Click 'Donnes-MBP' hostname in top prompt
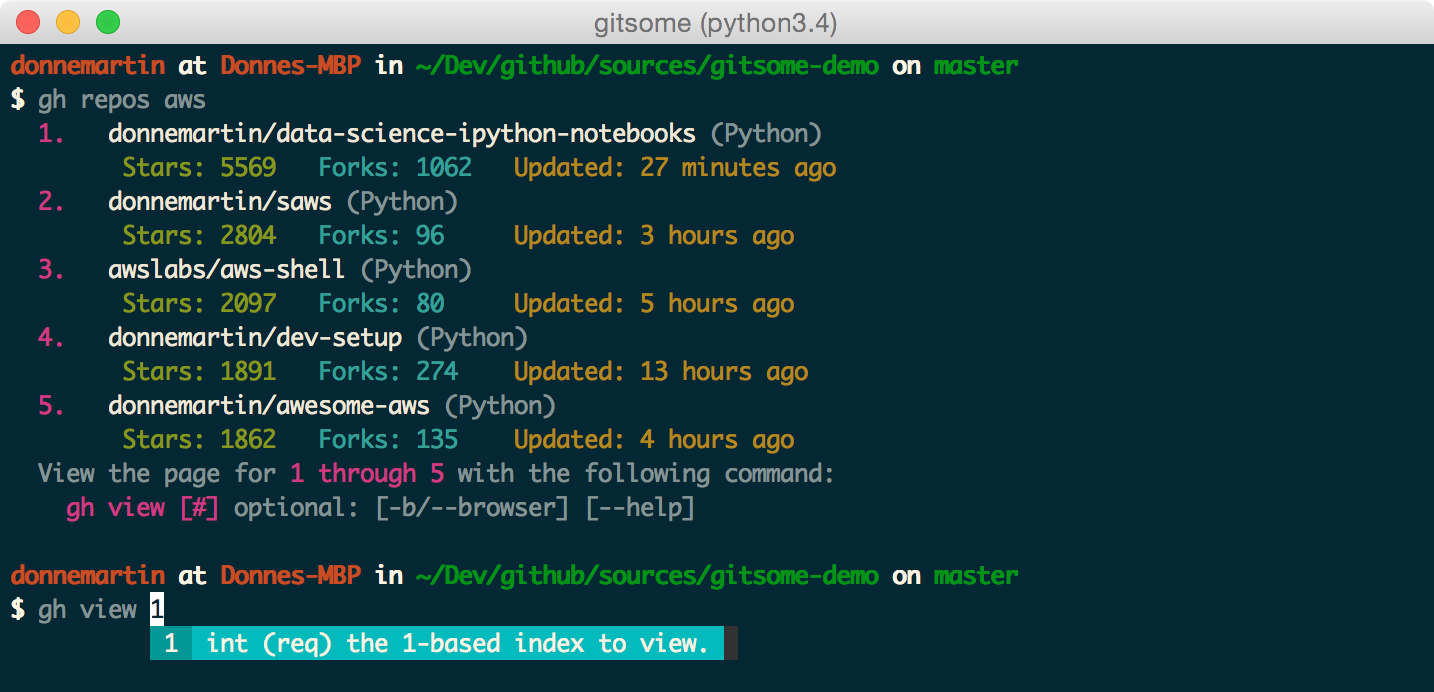This screenshot has height=692, width=1434. pyautogui.click(x=290, y=66)
